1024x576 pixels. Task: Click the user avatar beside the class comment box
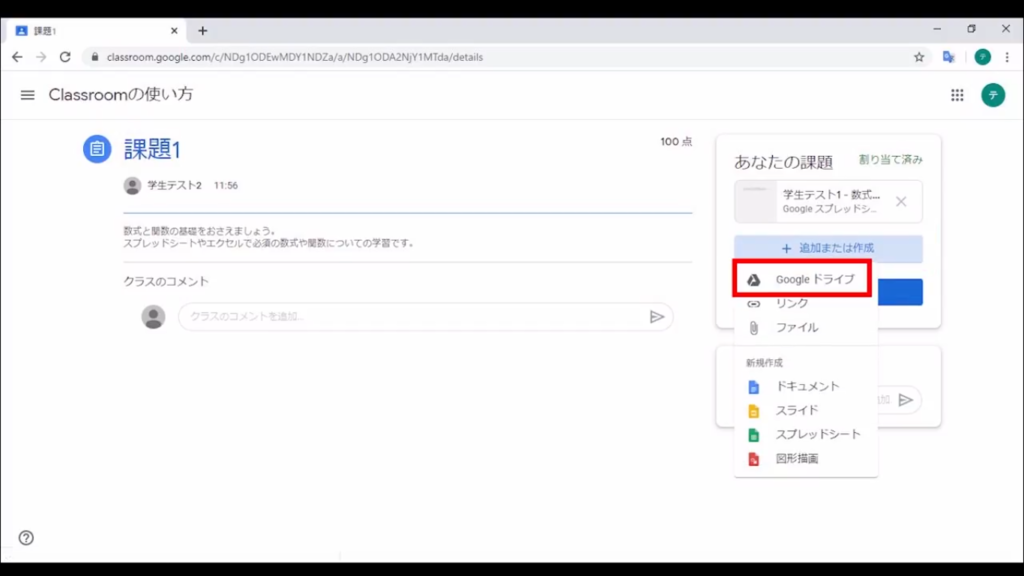(x=153, y=317)
